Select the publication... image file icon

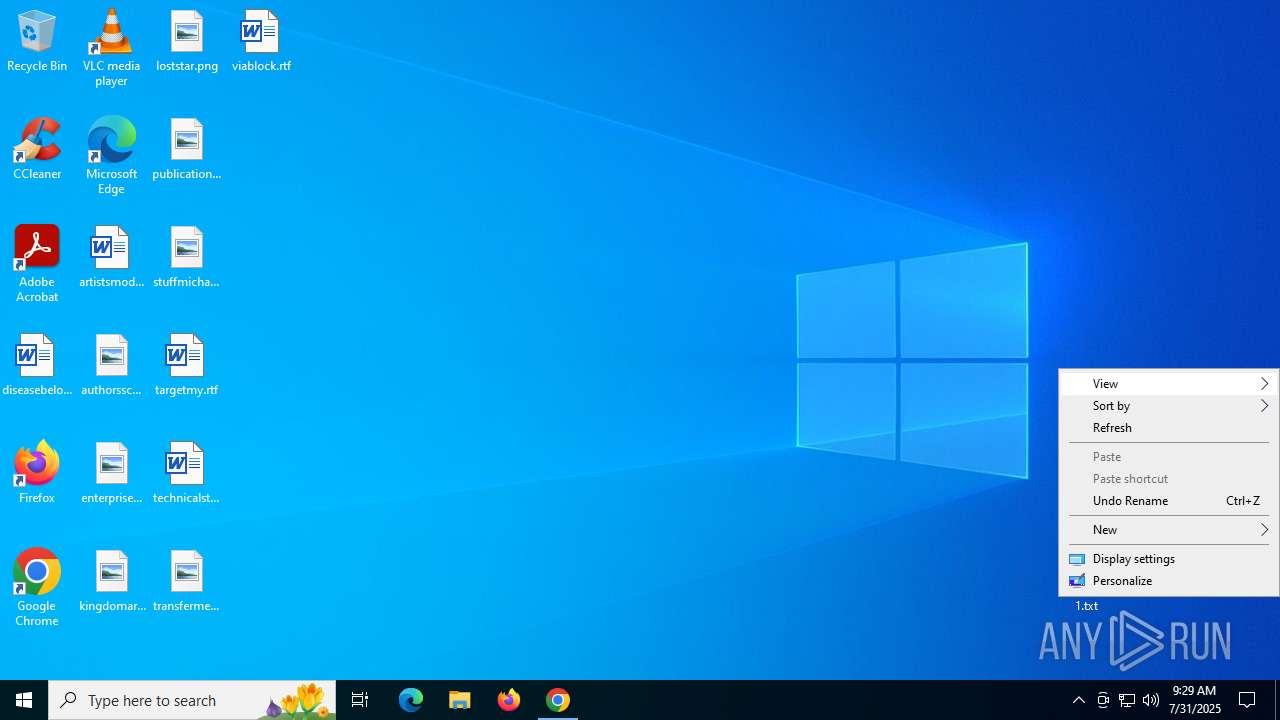click(187, 150)
